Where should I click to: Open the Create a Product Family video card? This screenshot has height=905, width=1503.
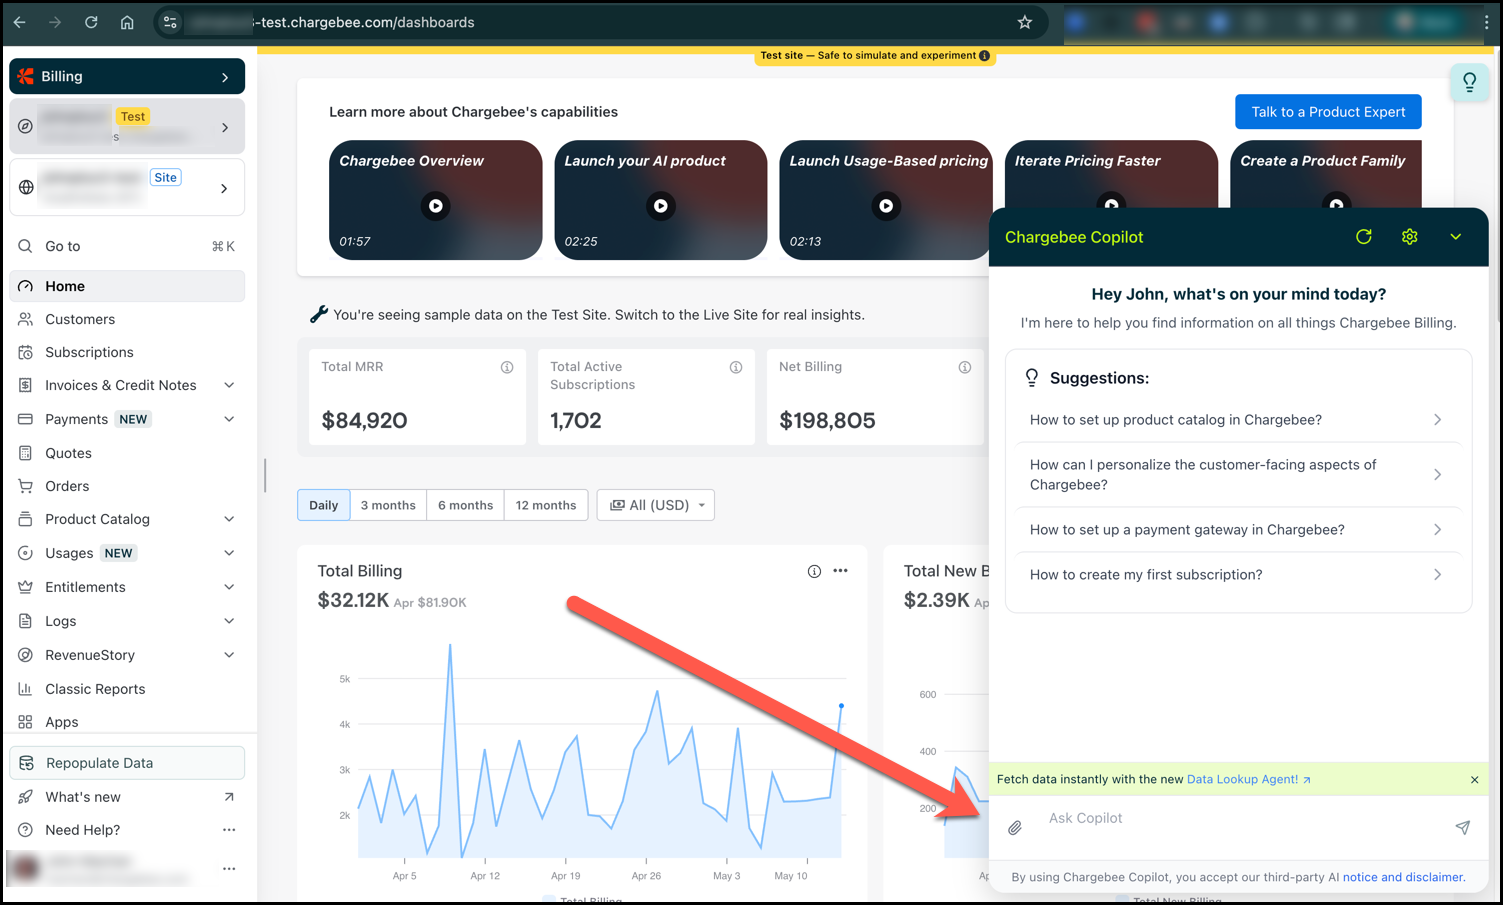(x=1326, y=174)
